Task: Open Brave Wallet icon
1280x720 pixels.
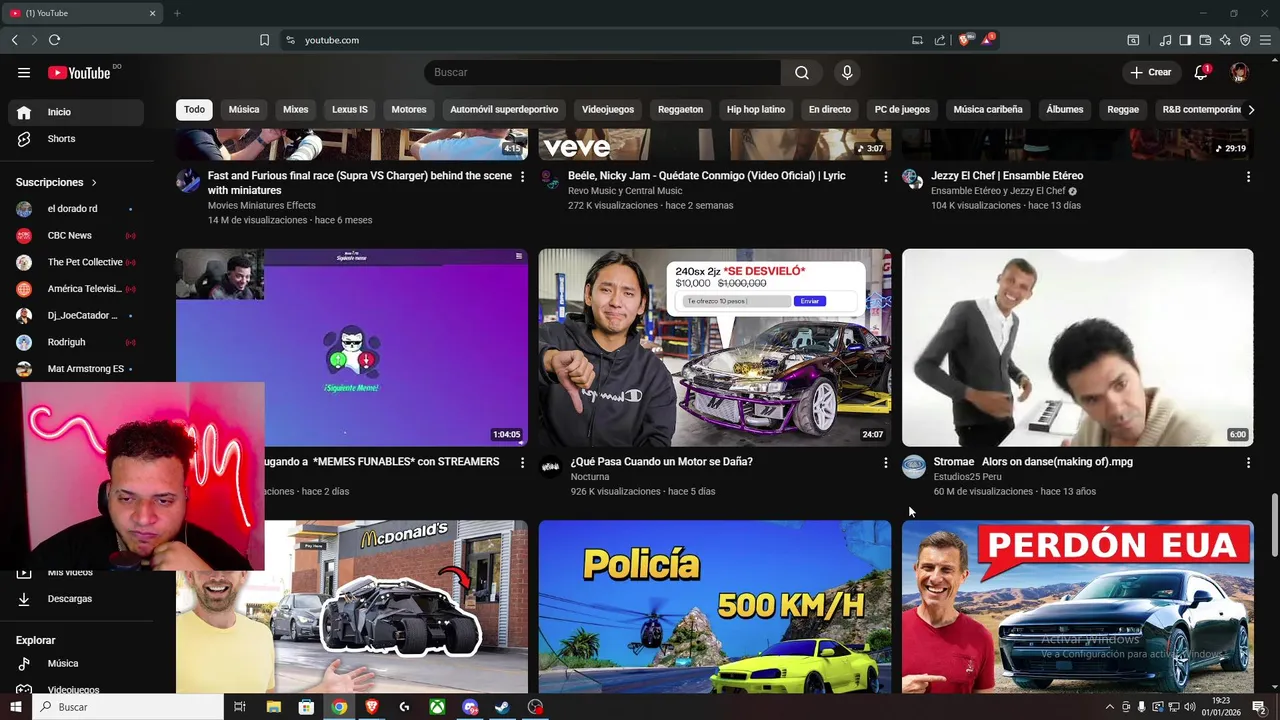Action: pyautogui.click(x=1205, y=40)
